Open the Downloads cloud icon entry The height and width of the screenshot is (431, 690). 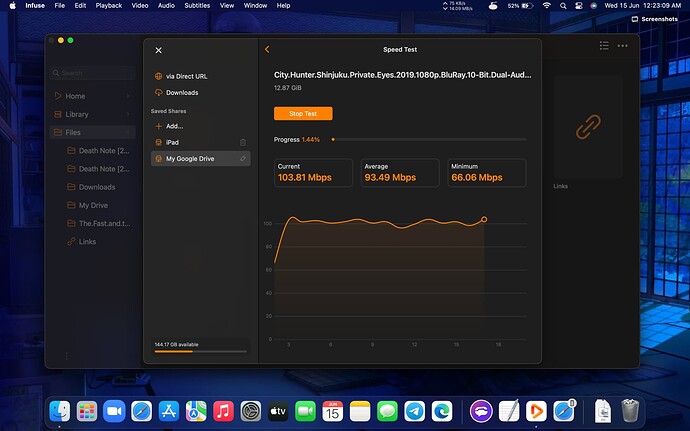pos(158,92)
